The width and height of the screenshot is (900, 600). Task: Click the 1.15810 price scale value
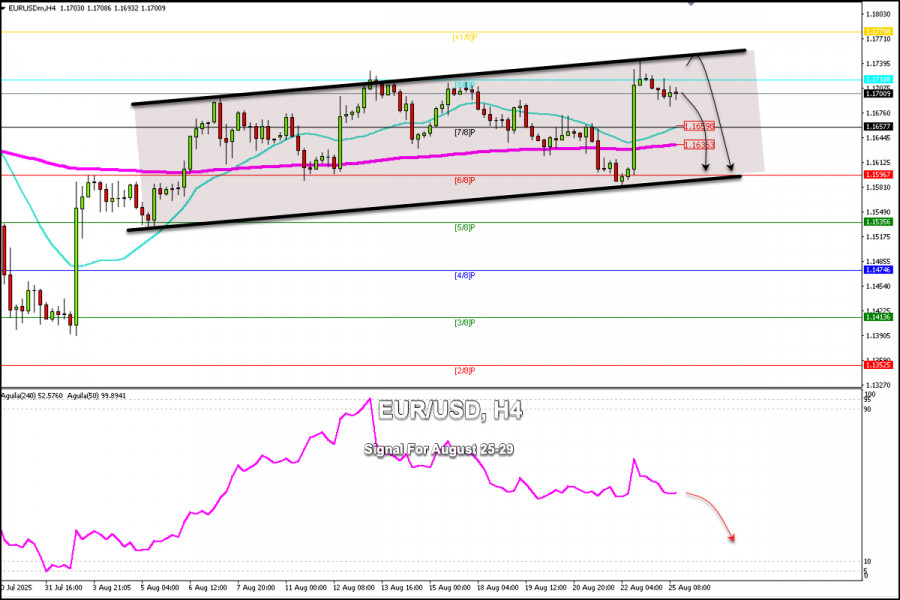(x=878, y=187)
